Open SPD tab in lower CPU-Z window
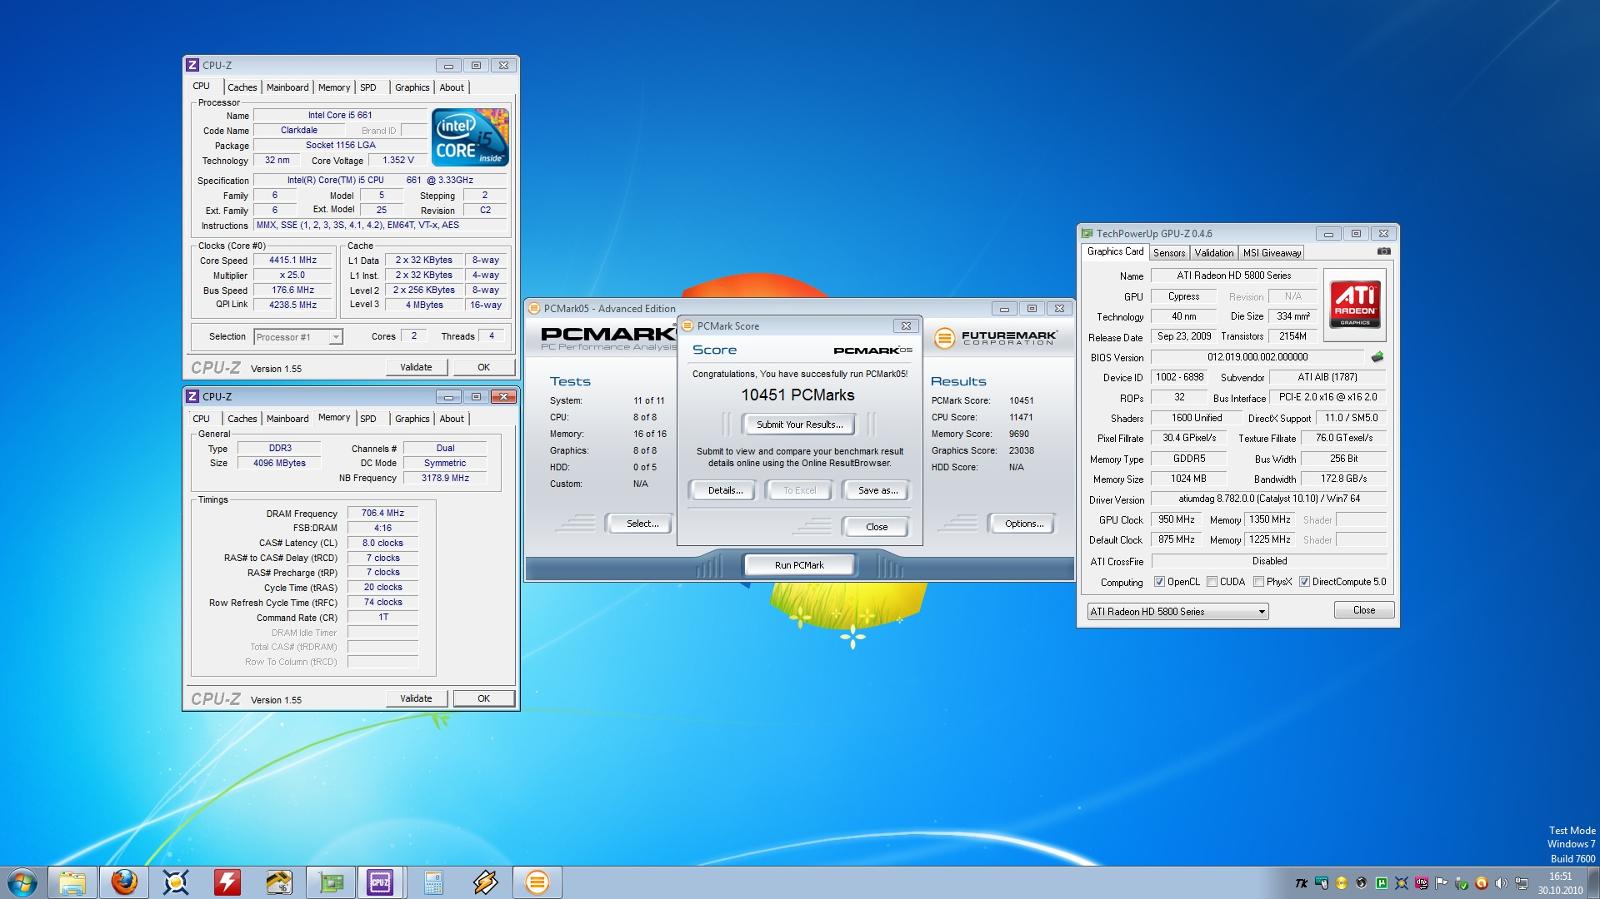Screen dimensions: 1600x899 click(368, 419)
